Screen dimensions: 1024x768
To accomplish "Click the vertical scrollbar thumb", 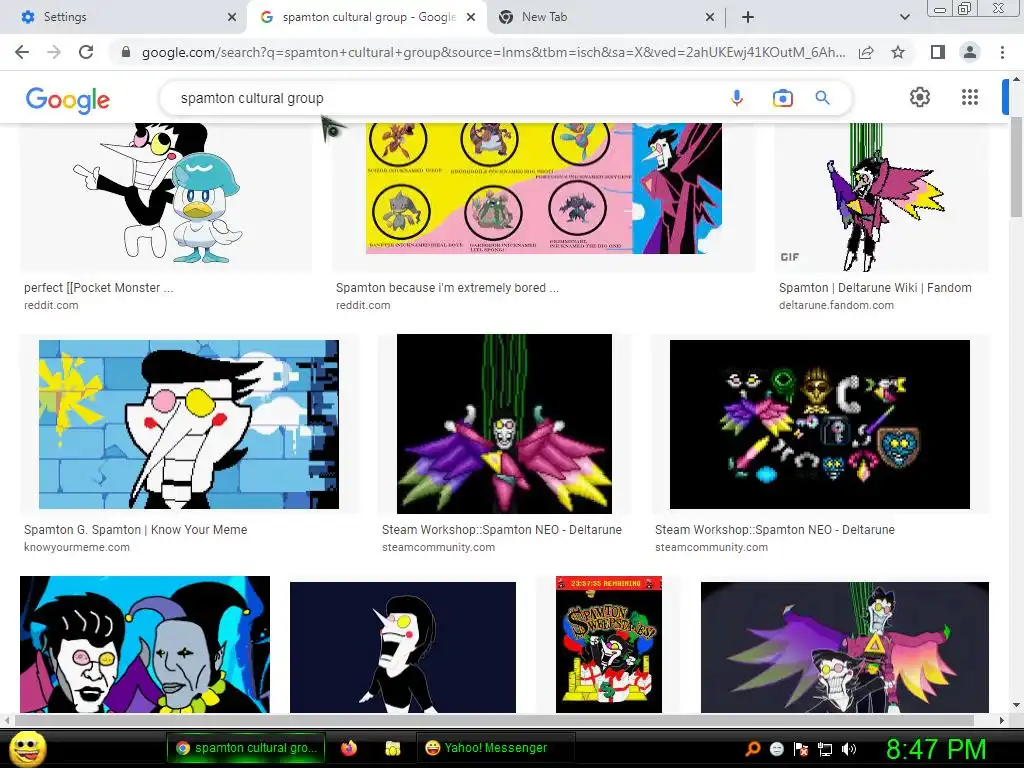I will [x=1016, y=167].
